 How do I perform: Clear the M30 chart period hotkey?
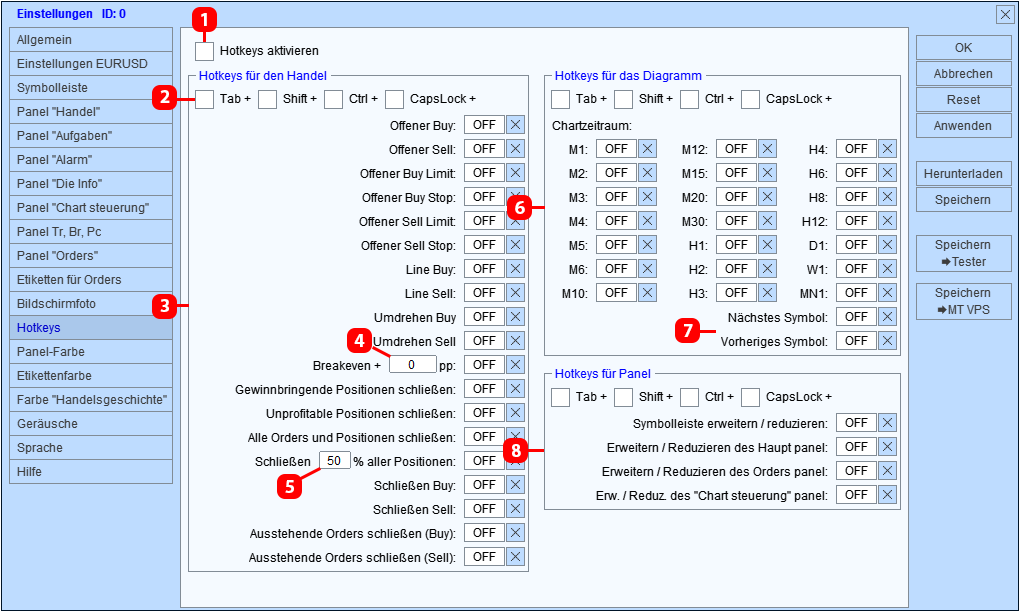click(x=767, y=221)
